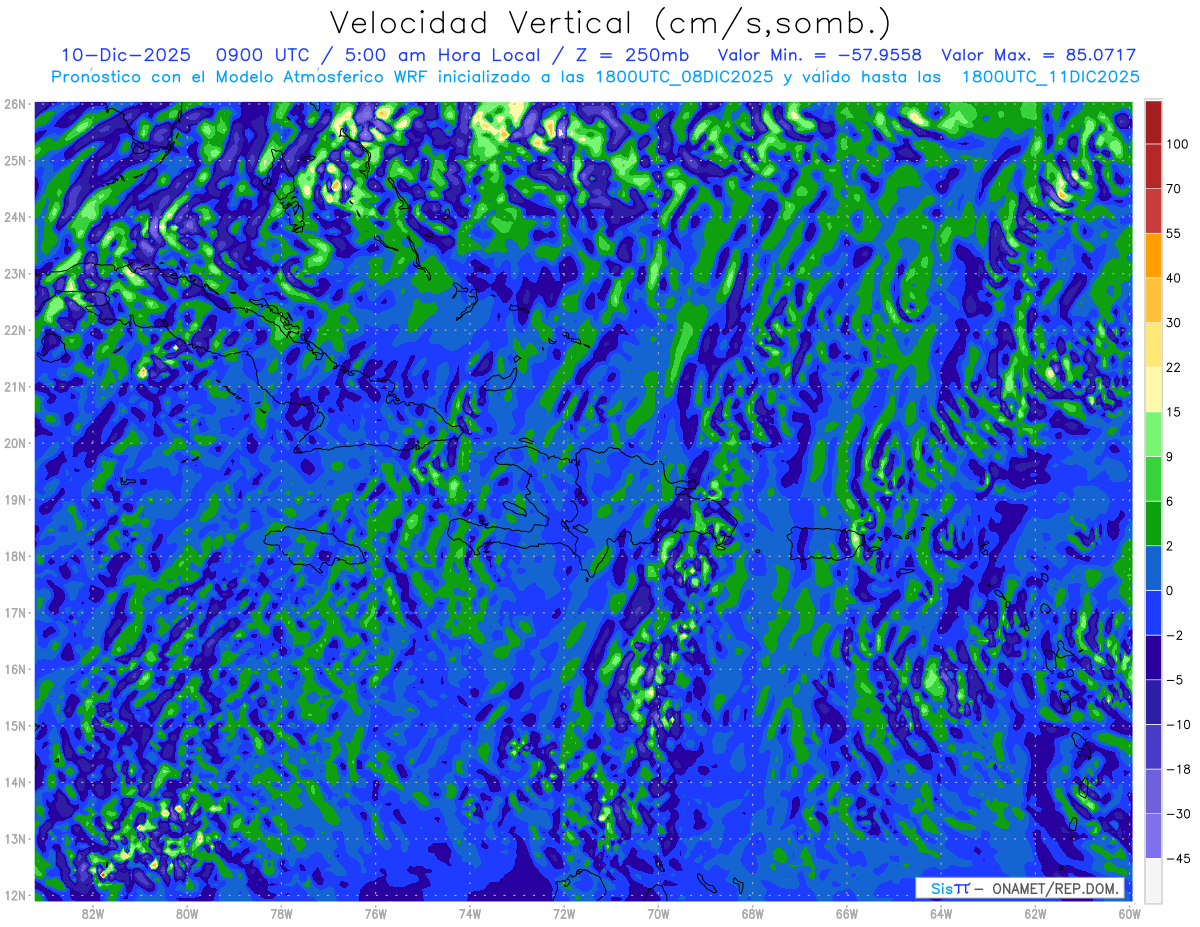
Task: Click the "25N" latitude label
Action: [14, 160]
